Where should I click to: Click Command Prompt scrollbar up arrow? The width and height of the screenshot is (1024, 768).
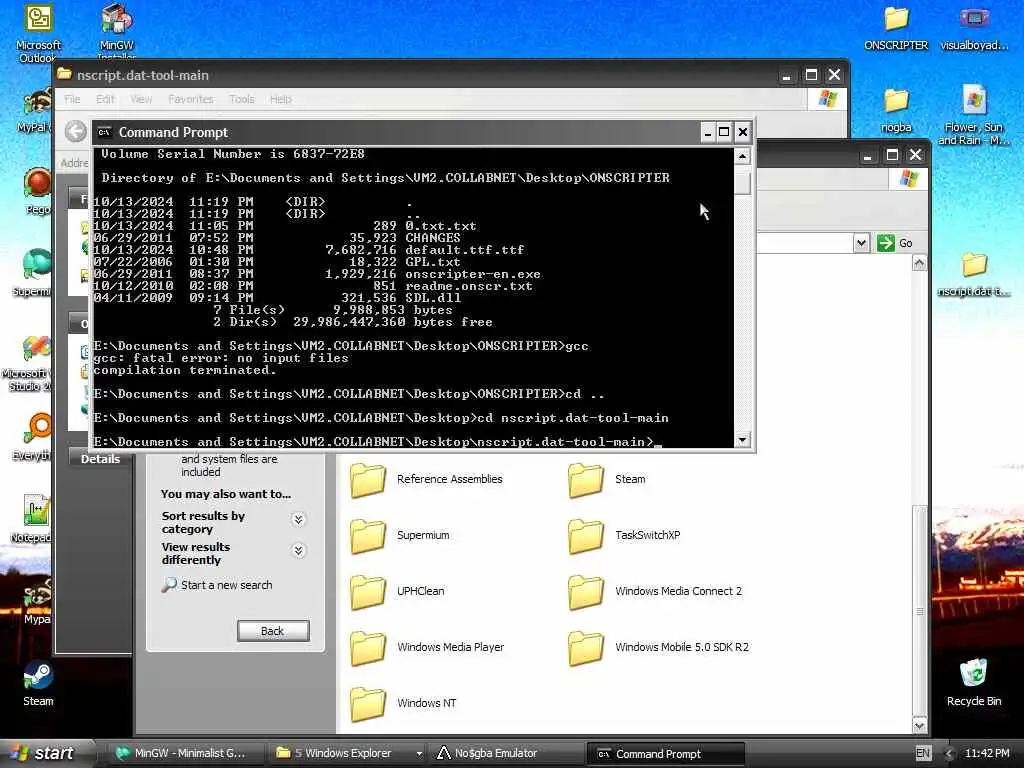click(742, 156)
